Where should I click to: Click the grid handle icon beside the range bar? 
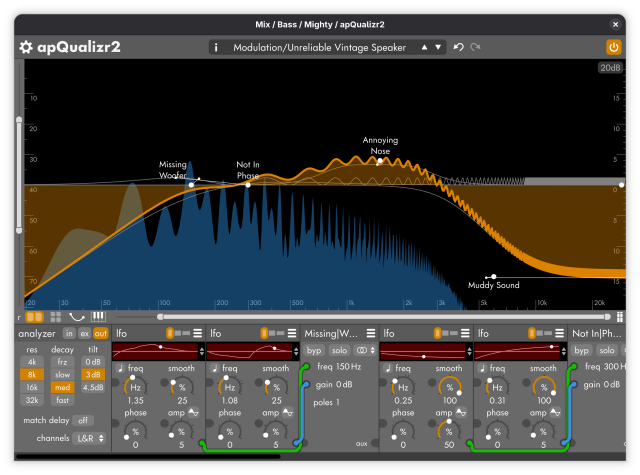click(620, 317)
